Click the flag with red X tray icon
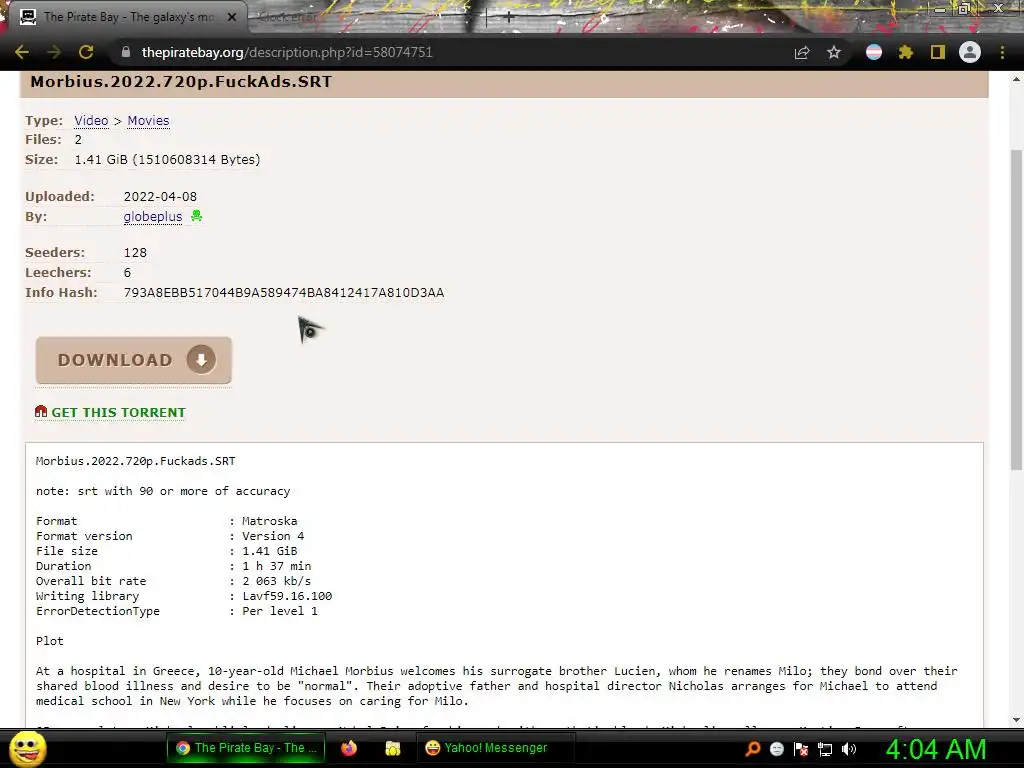The image size is (1024, 768). pyautogui.click(x=801, y=749)
